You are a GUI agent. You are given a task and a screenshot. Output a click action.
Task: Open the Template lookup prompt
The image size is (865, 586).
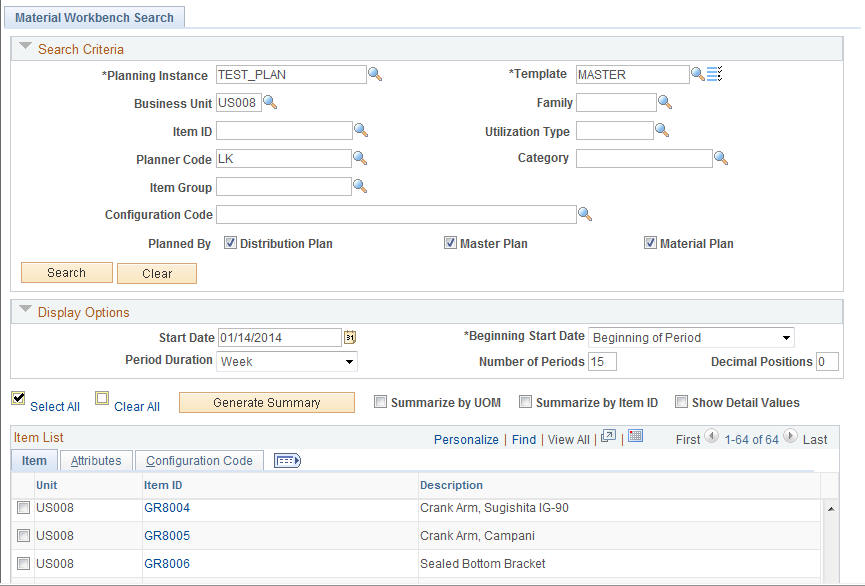(696, 73)
